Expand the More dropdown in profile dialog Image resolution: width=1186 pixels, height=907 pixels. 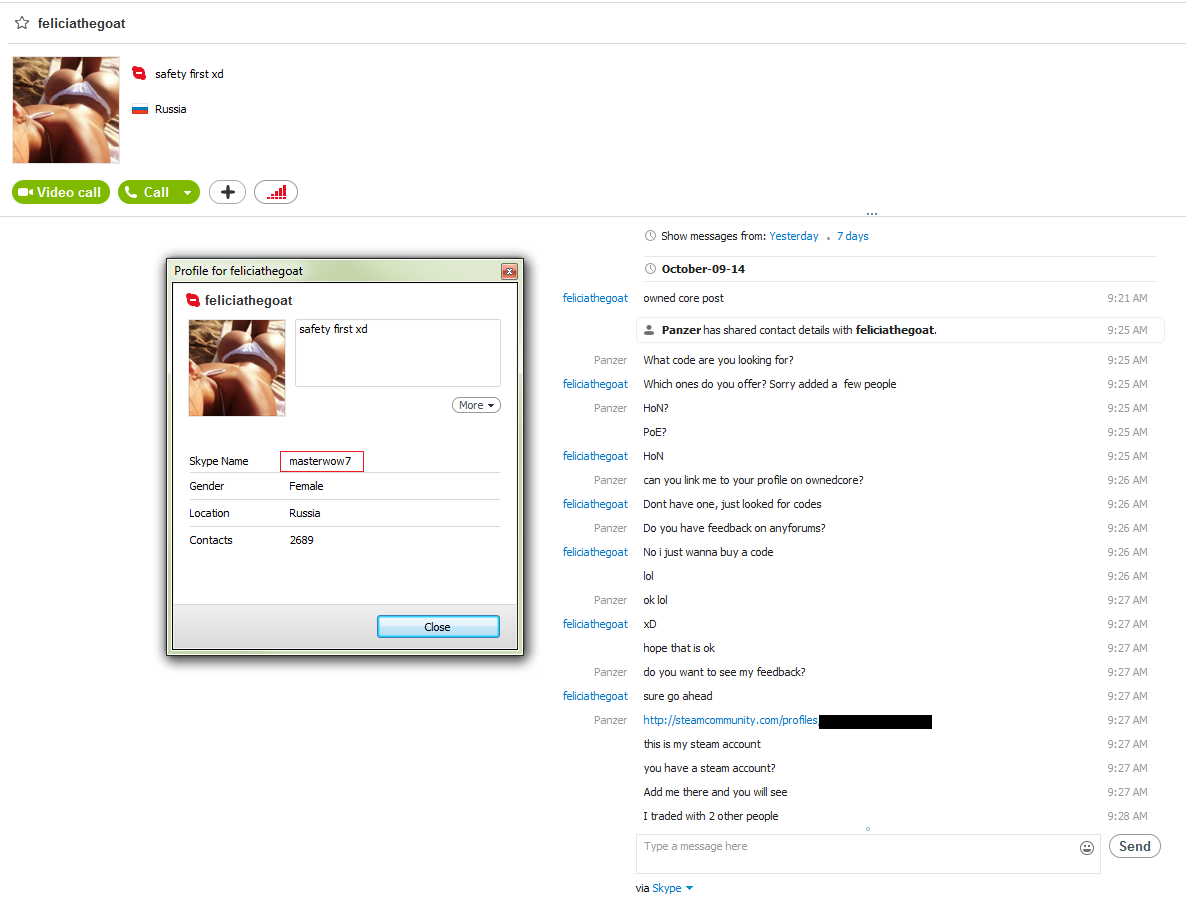477,405
